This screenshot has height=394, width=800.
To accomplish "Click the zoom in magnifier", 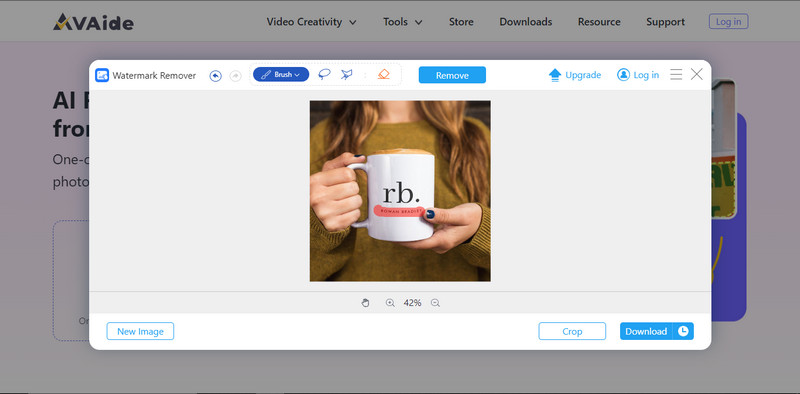I will click(x=390, y=303).
